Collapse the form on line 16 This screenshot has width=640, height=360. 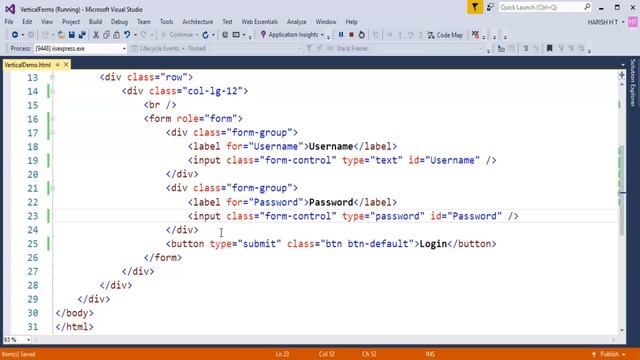pos(52,119)
